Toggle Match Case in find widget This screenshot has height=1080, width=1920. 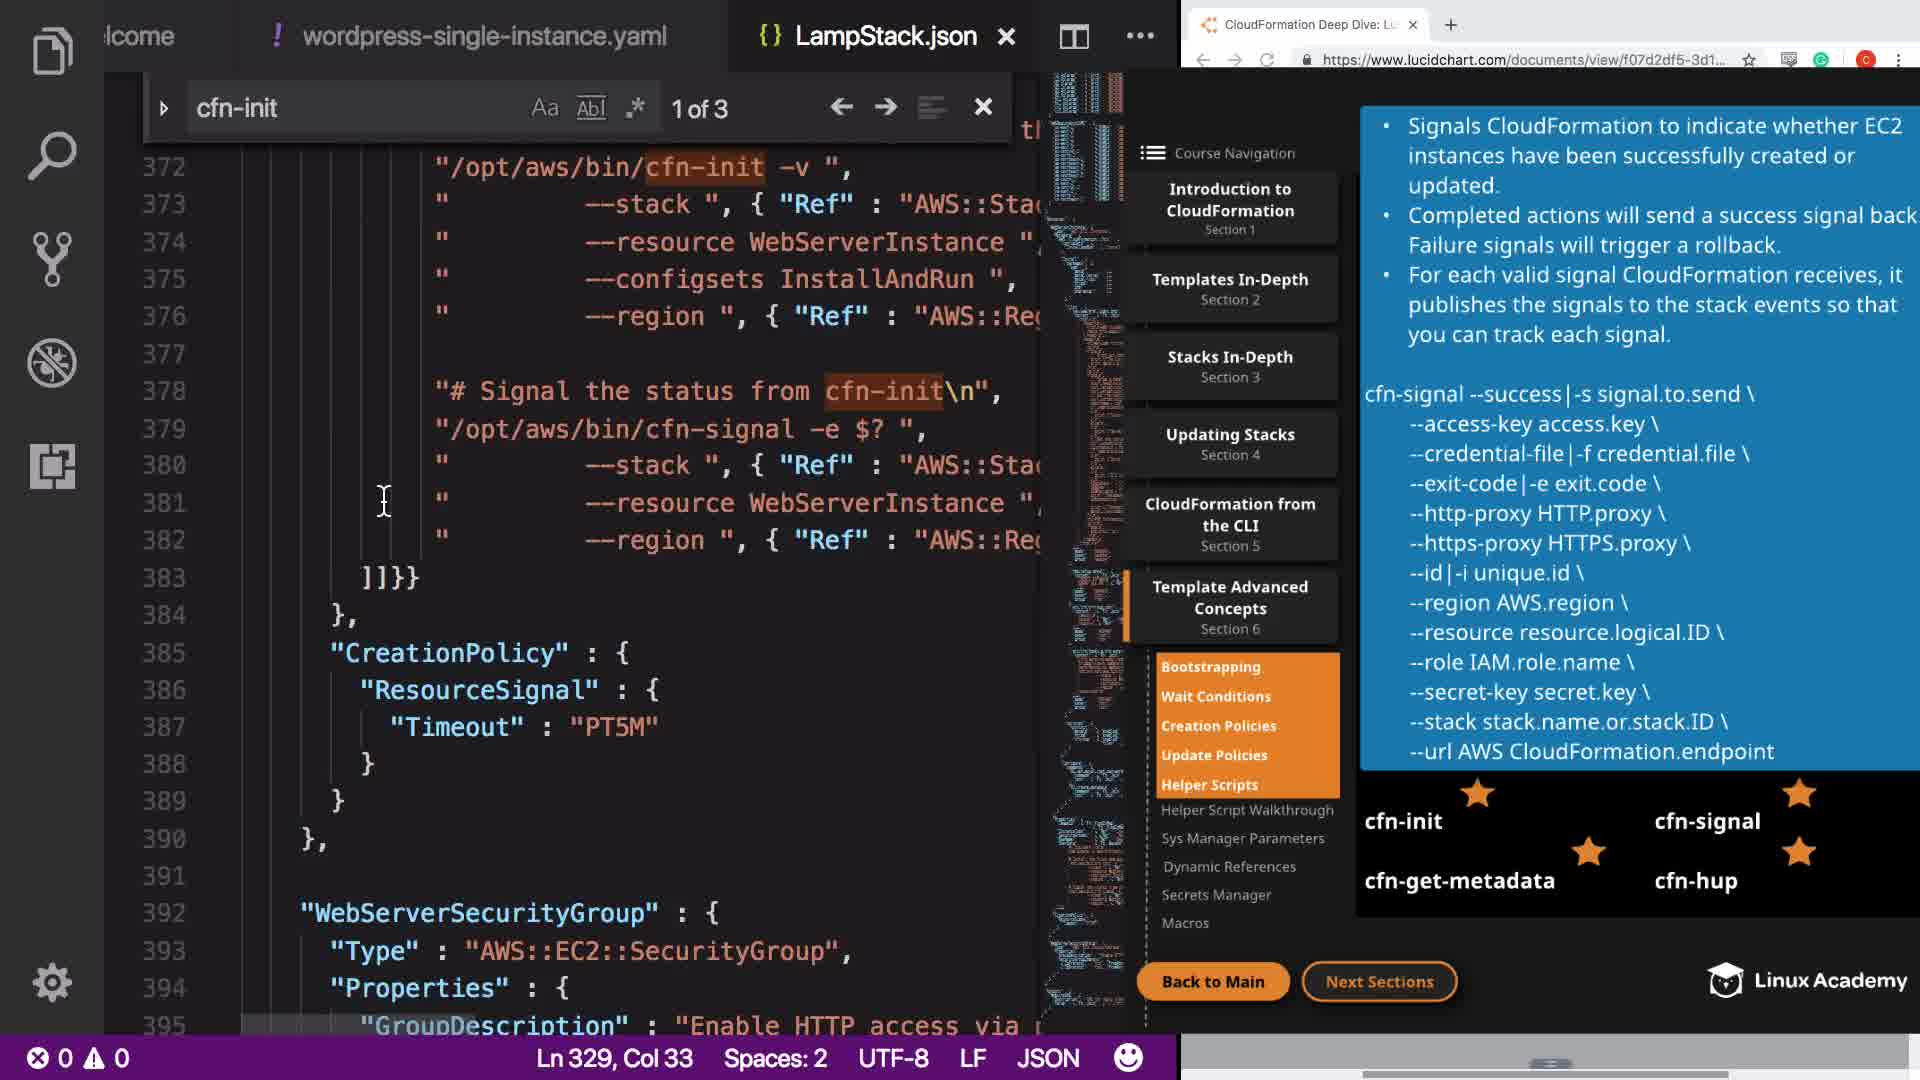pyautogui.click(x=545, y=108)
